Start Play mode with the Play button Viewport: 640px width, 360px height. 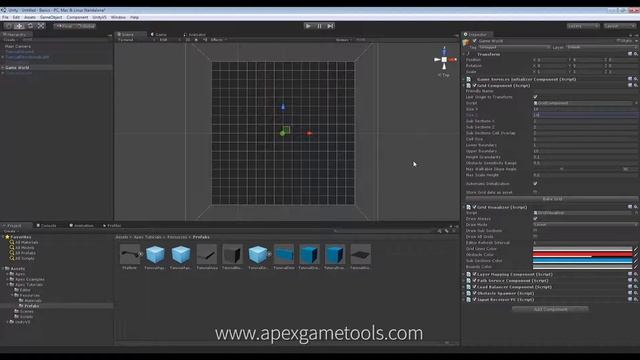[x=308, y=26]
